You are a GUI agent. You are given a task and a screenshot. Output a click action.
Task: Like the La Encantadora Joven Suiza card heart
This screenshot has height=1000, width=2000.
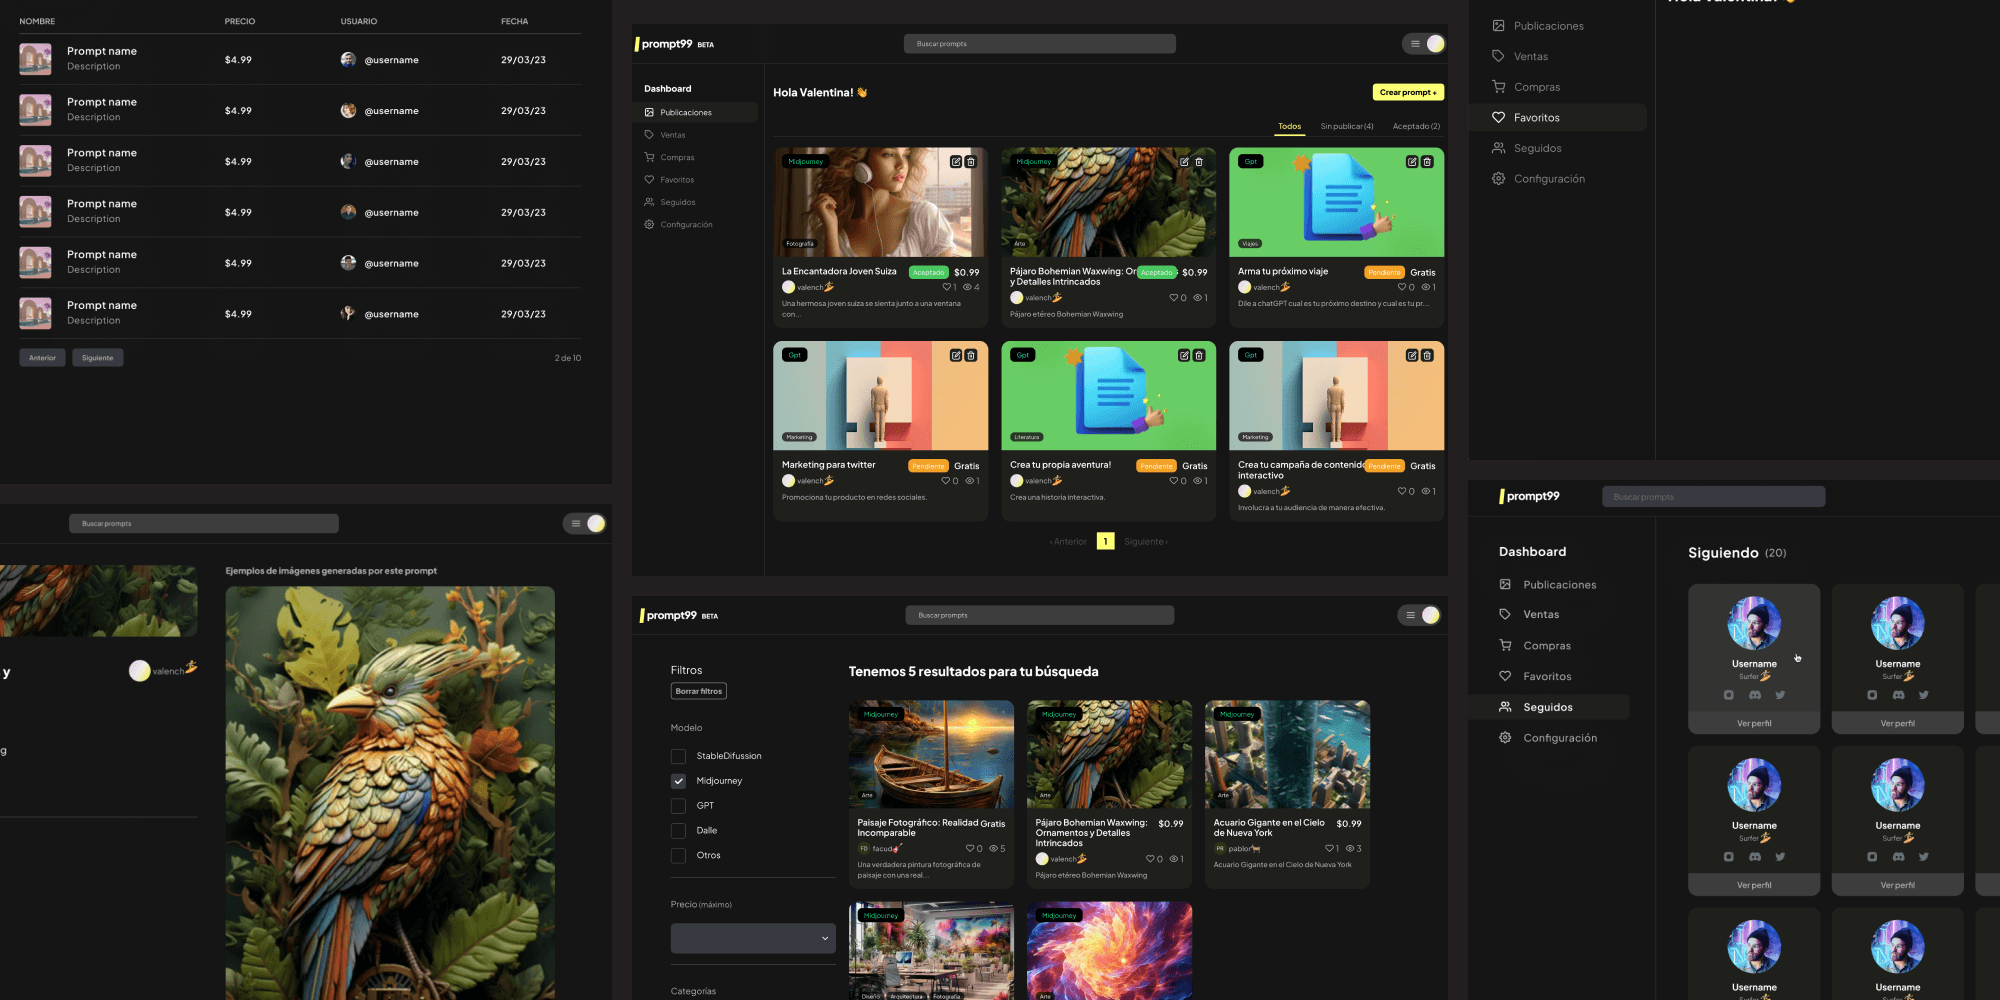[946, 287]
